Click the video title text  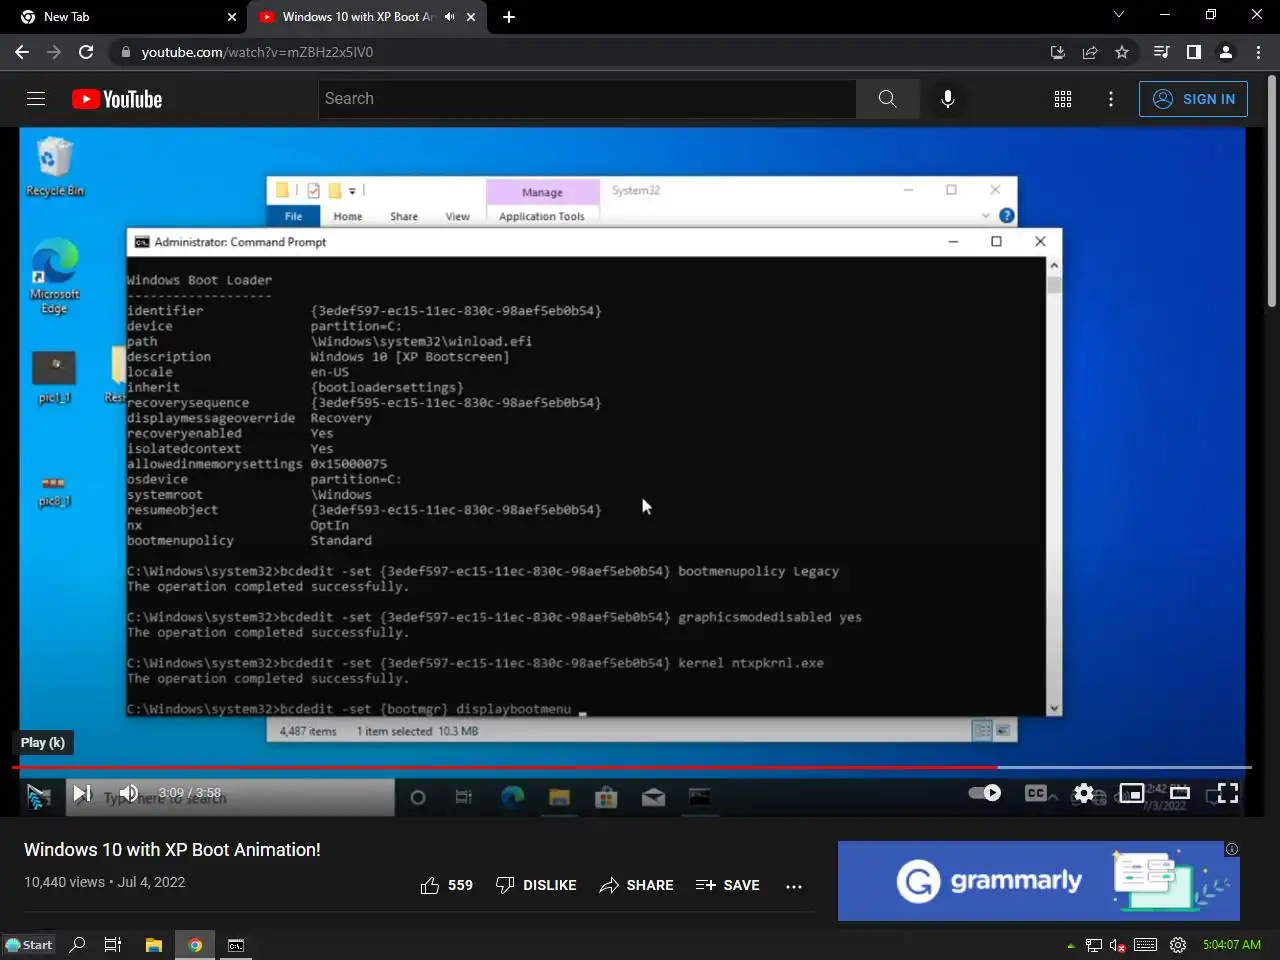(x=172, y=849)
